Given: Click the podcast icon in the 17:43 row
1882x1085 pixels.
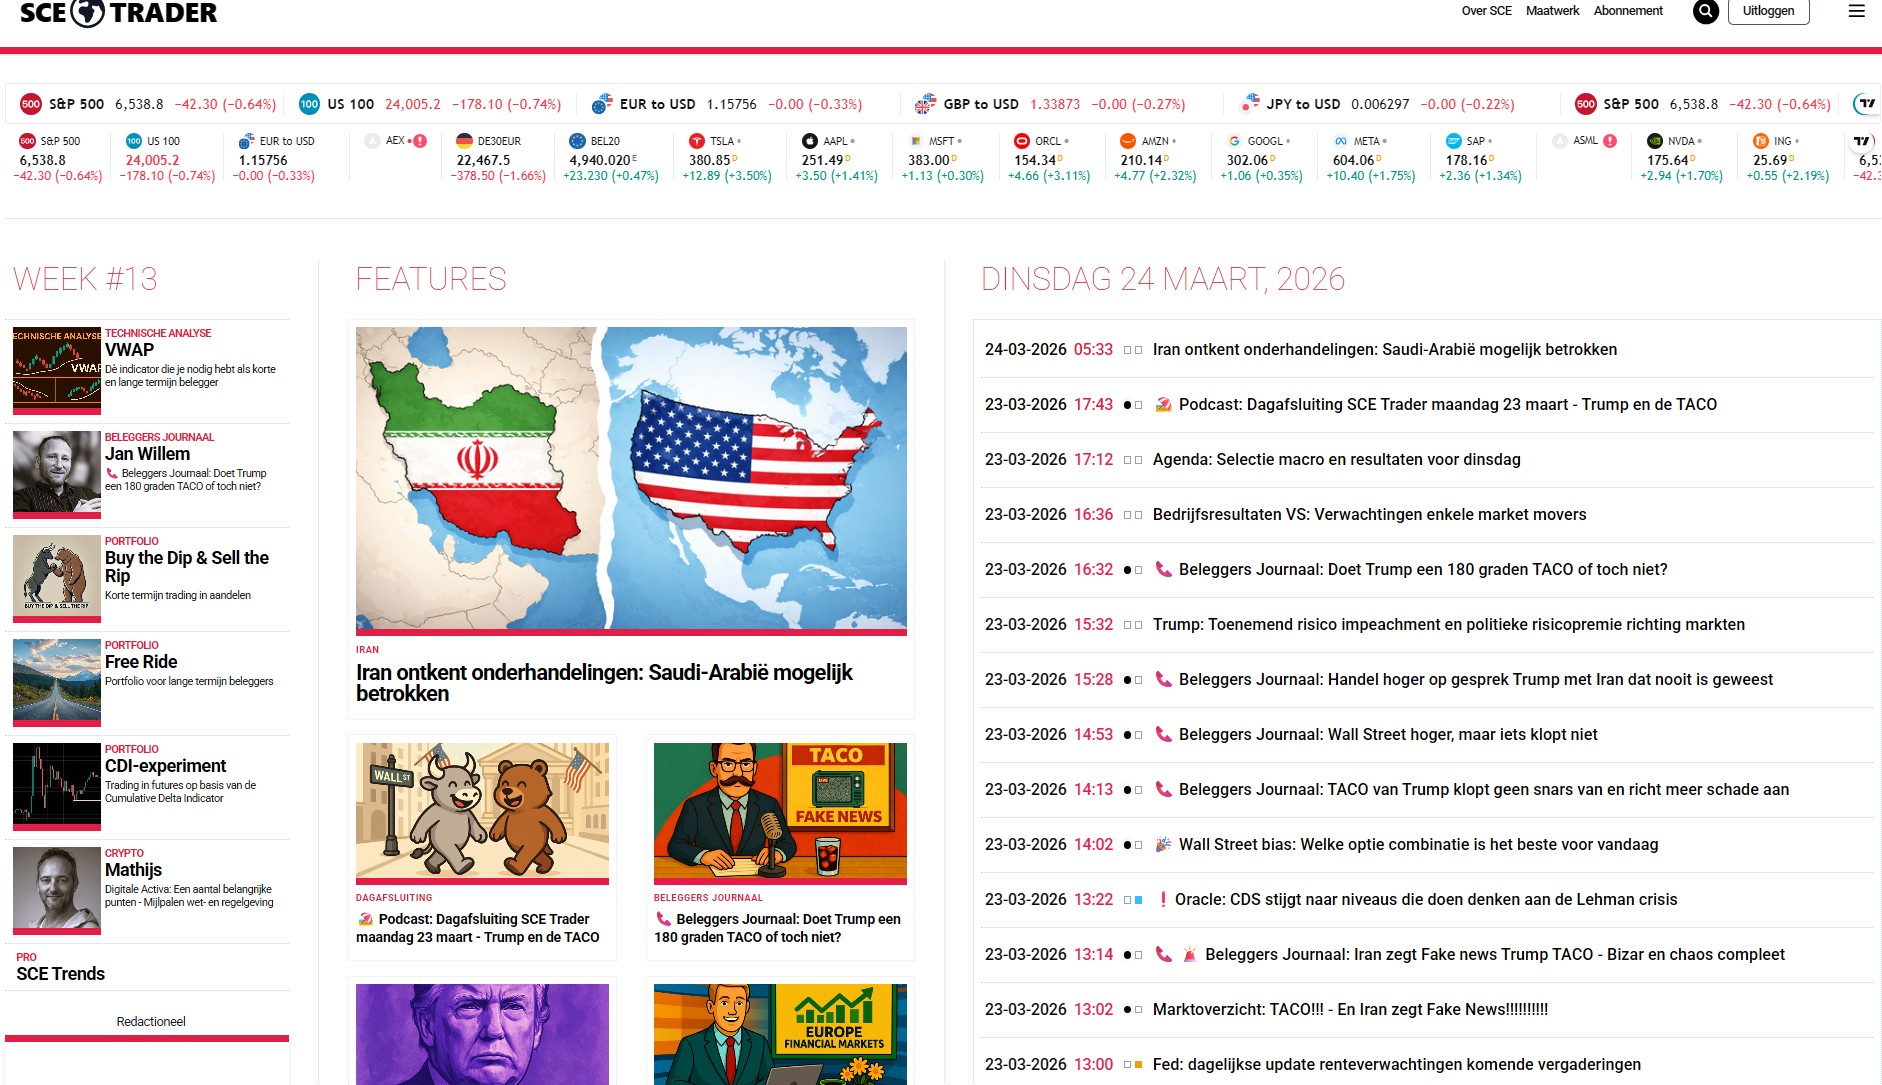Looking at the screenshot, I should coord(1163,405).
